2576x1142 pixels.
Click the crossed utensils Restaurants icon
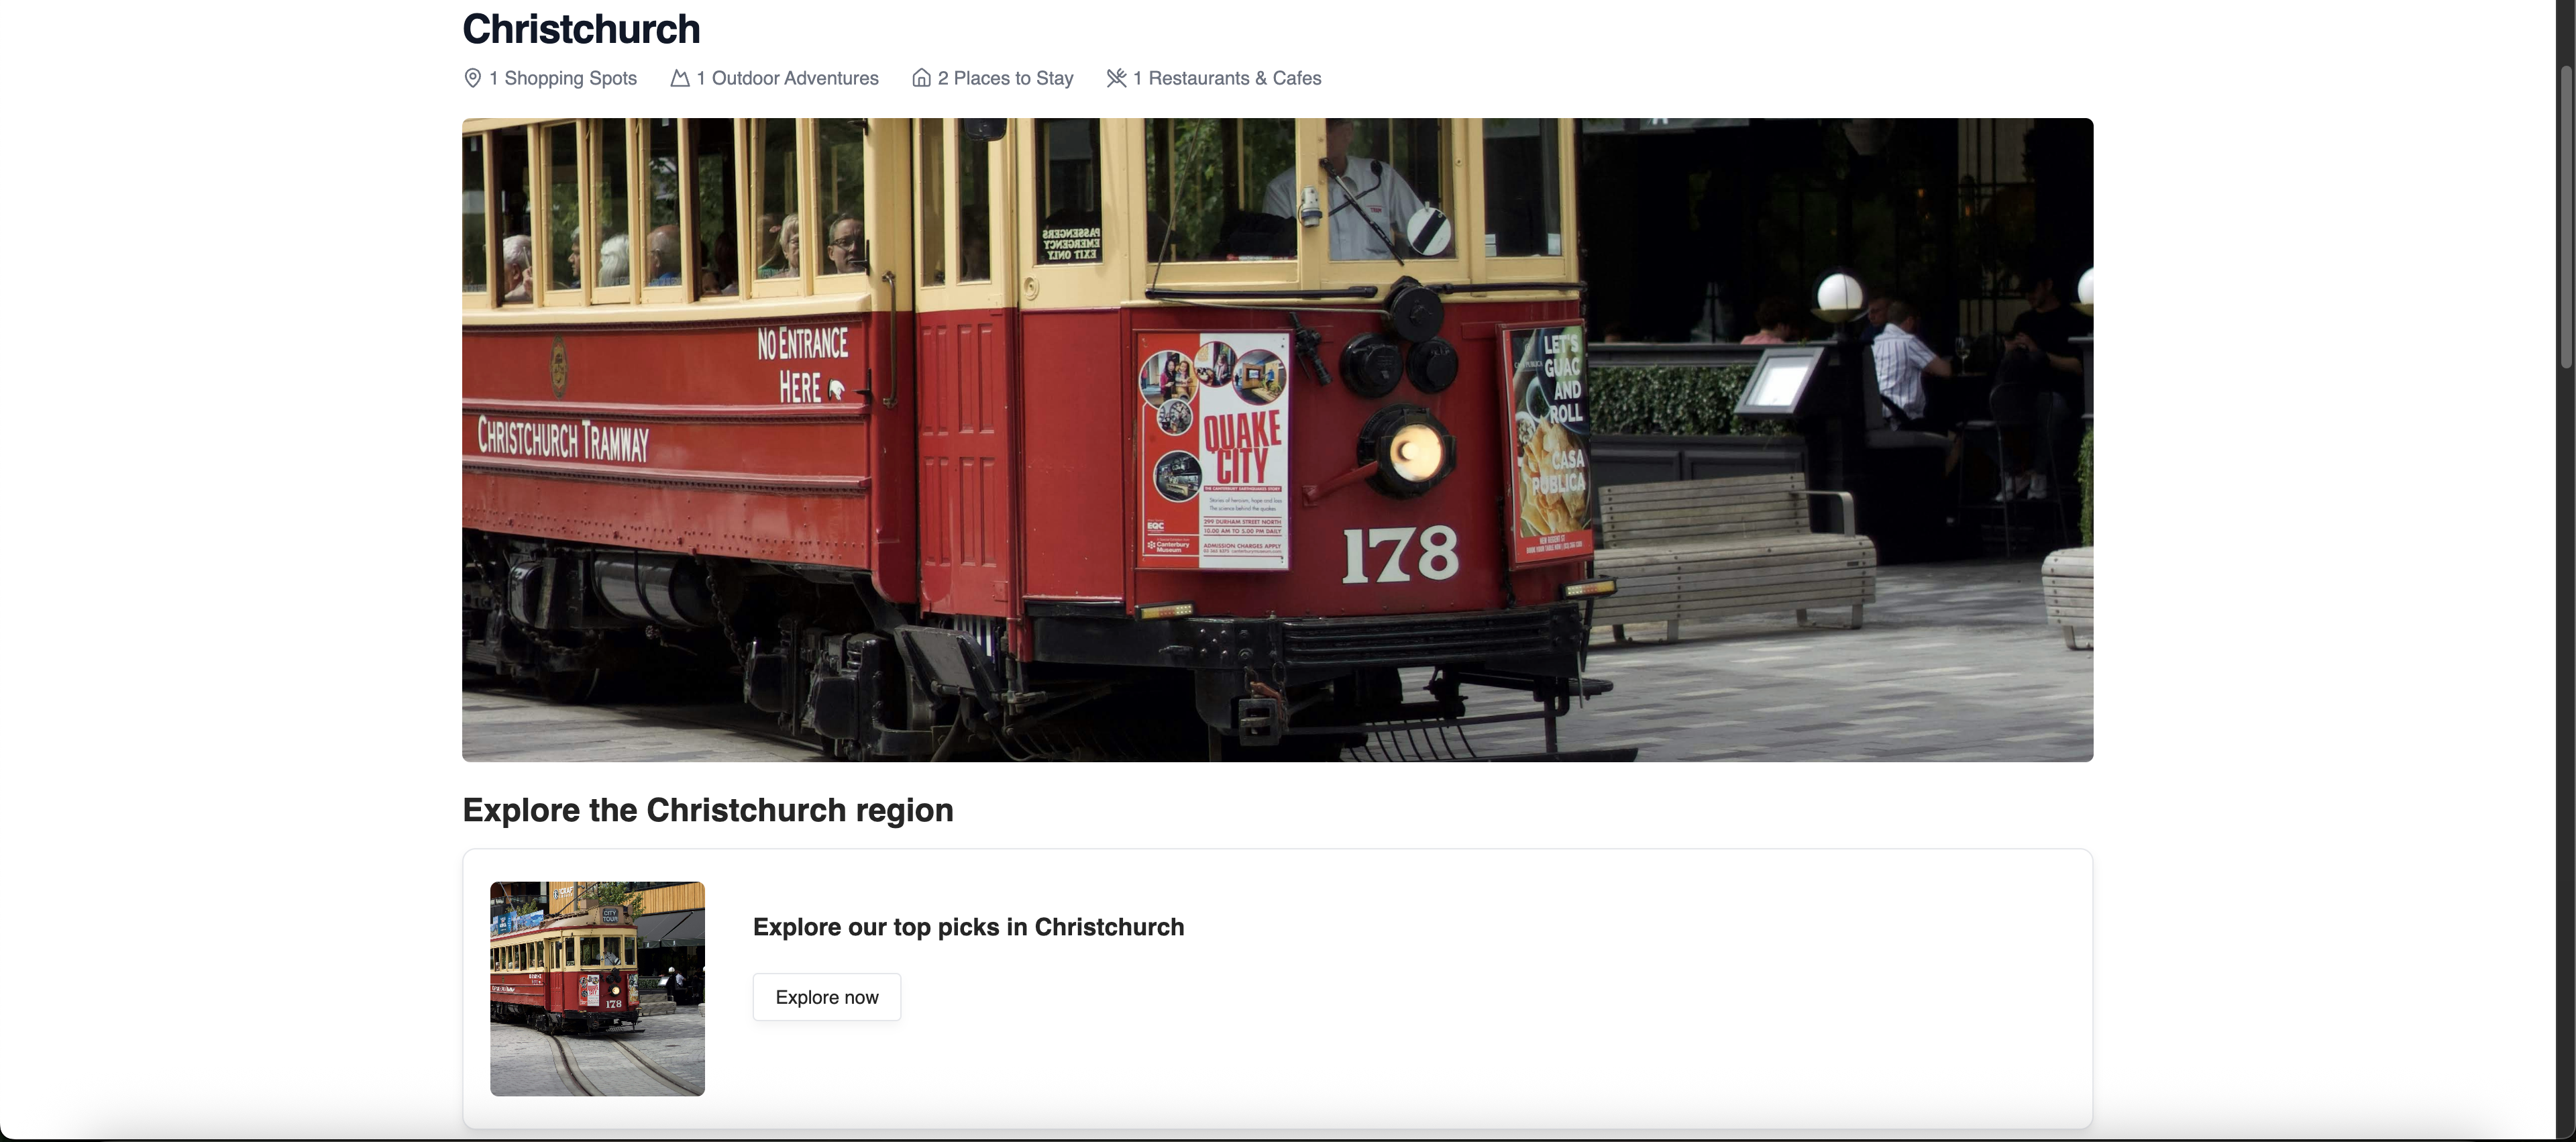(x=1116, y=78)
